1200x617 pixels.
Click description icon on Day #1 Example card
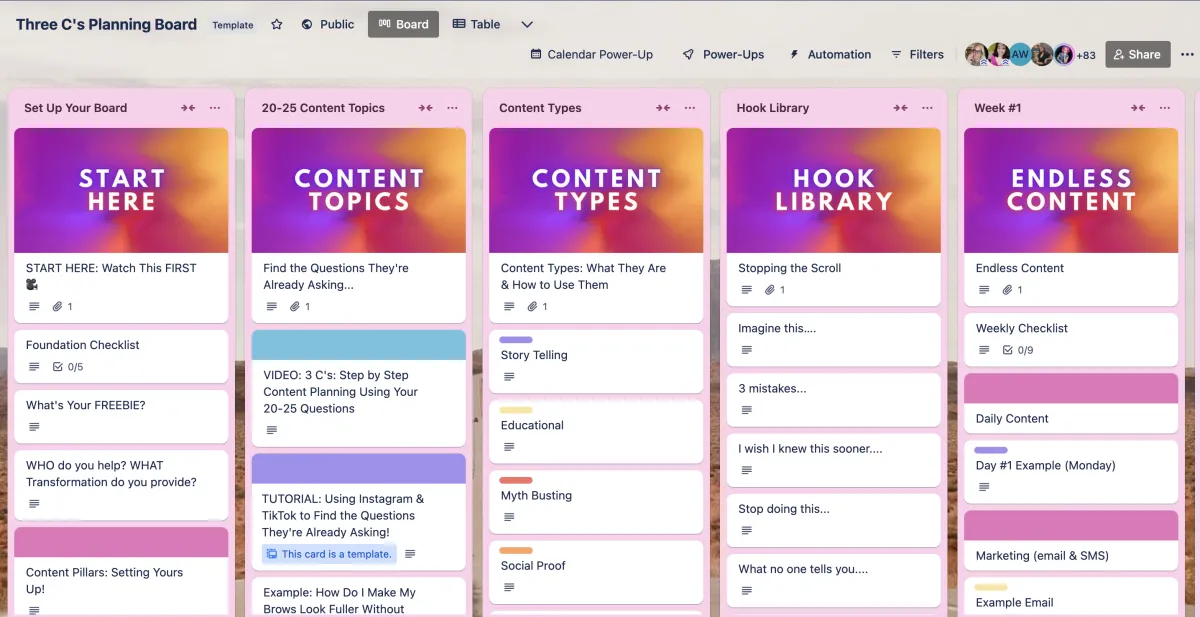[x=985, y=487]
